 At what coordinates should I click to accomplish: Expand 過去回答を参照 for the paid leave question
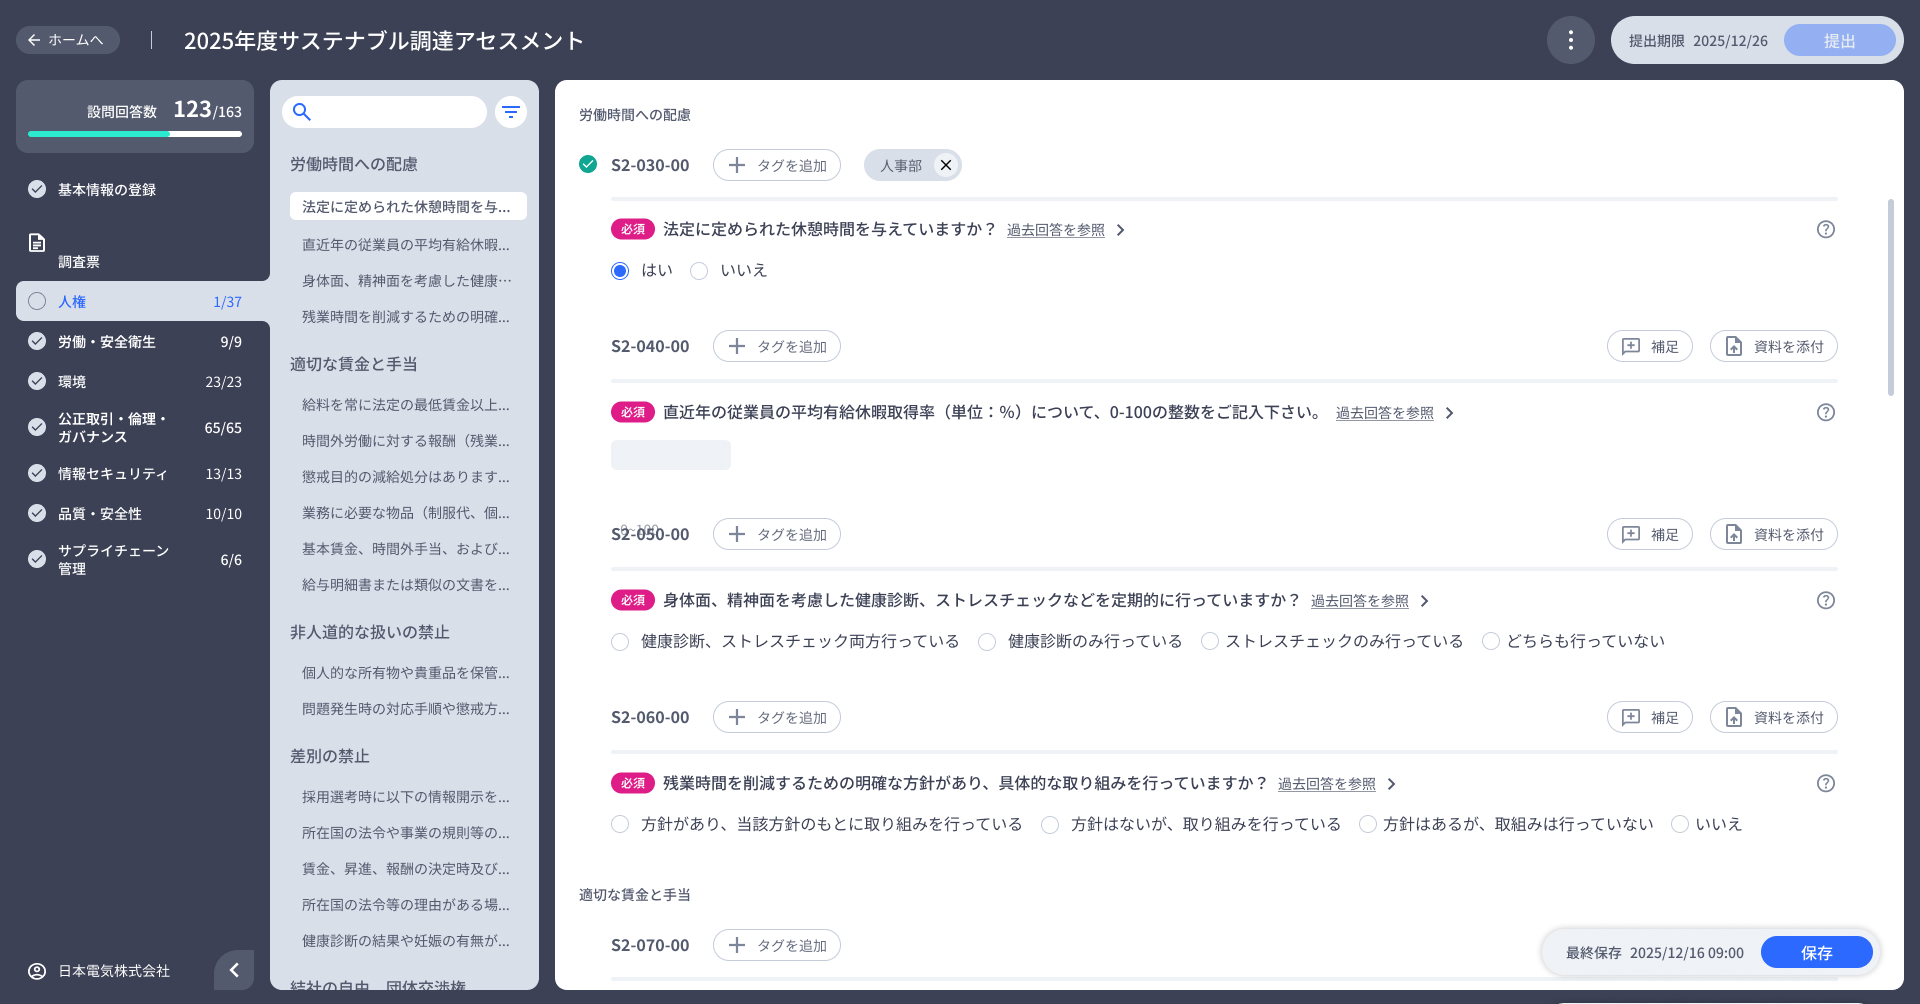pos(1384,412)
